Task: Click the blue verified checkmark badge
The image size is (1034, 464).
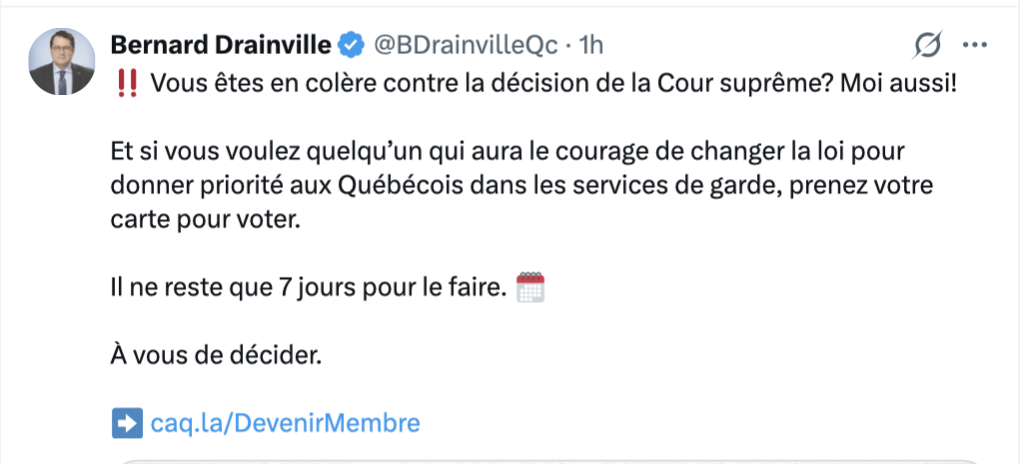Action: click(x=350, y=45)
